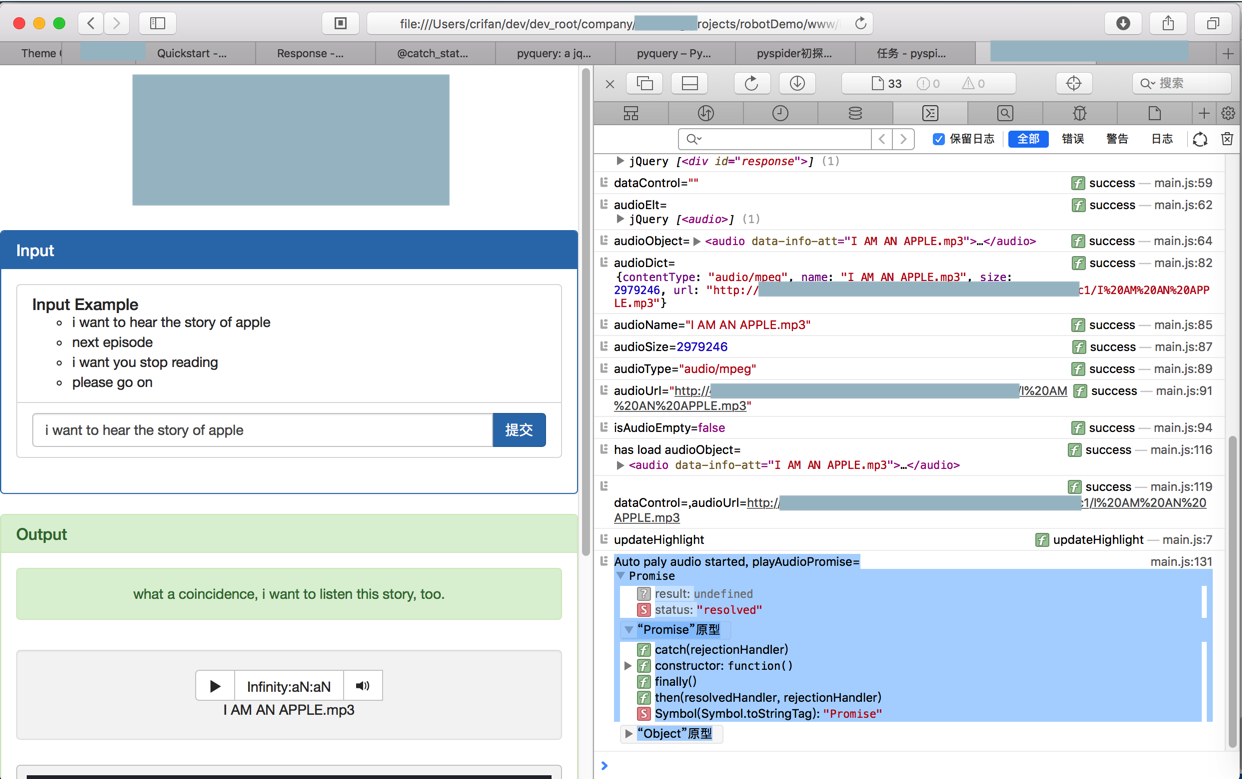Mute the audio player speaker button
Screen dimensions: 1242x779
tap(363, 686)
